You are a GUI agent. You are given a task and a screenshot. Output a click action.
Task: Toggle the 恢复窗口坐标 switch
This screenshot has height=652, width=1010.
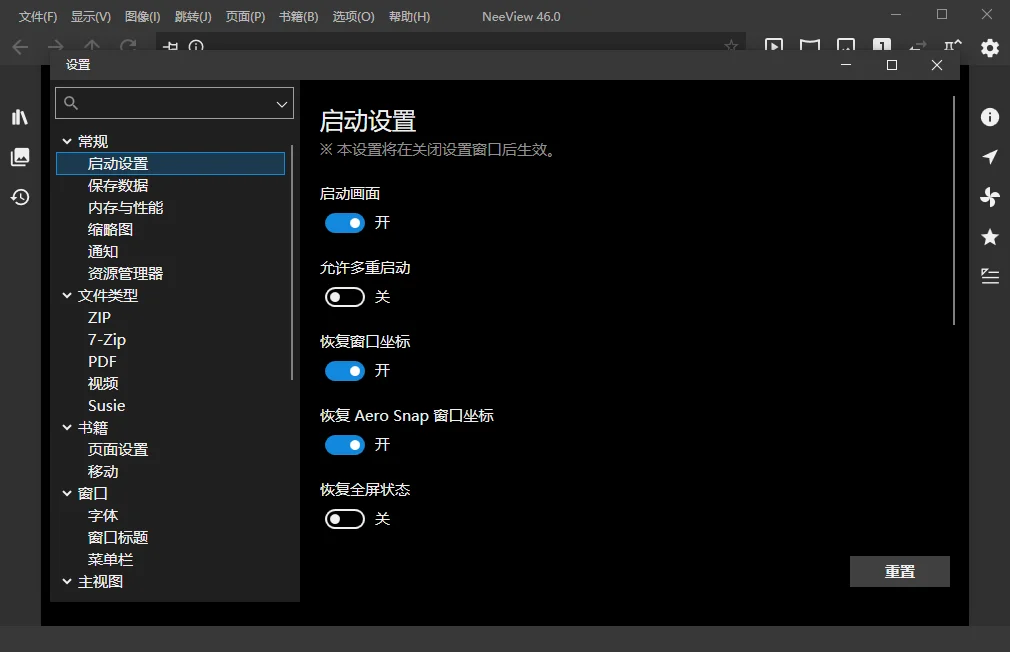click(345, 371)
